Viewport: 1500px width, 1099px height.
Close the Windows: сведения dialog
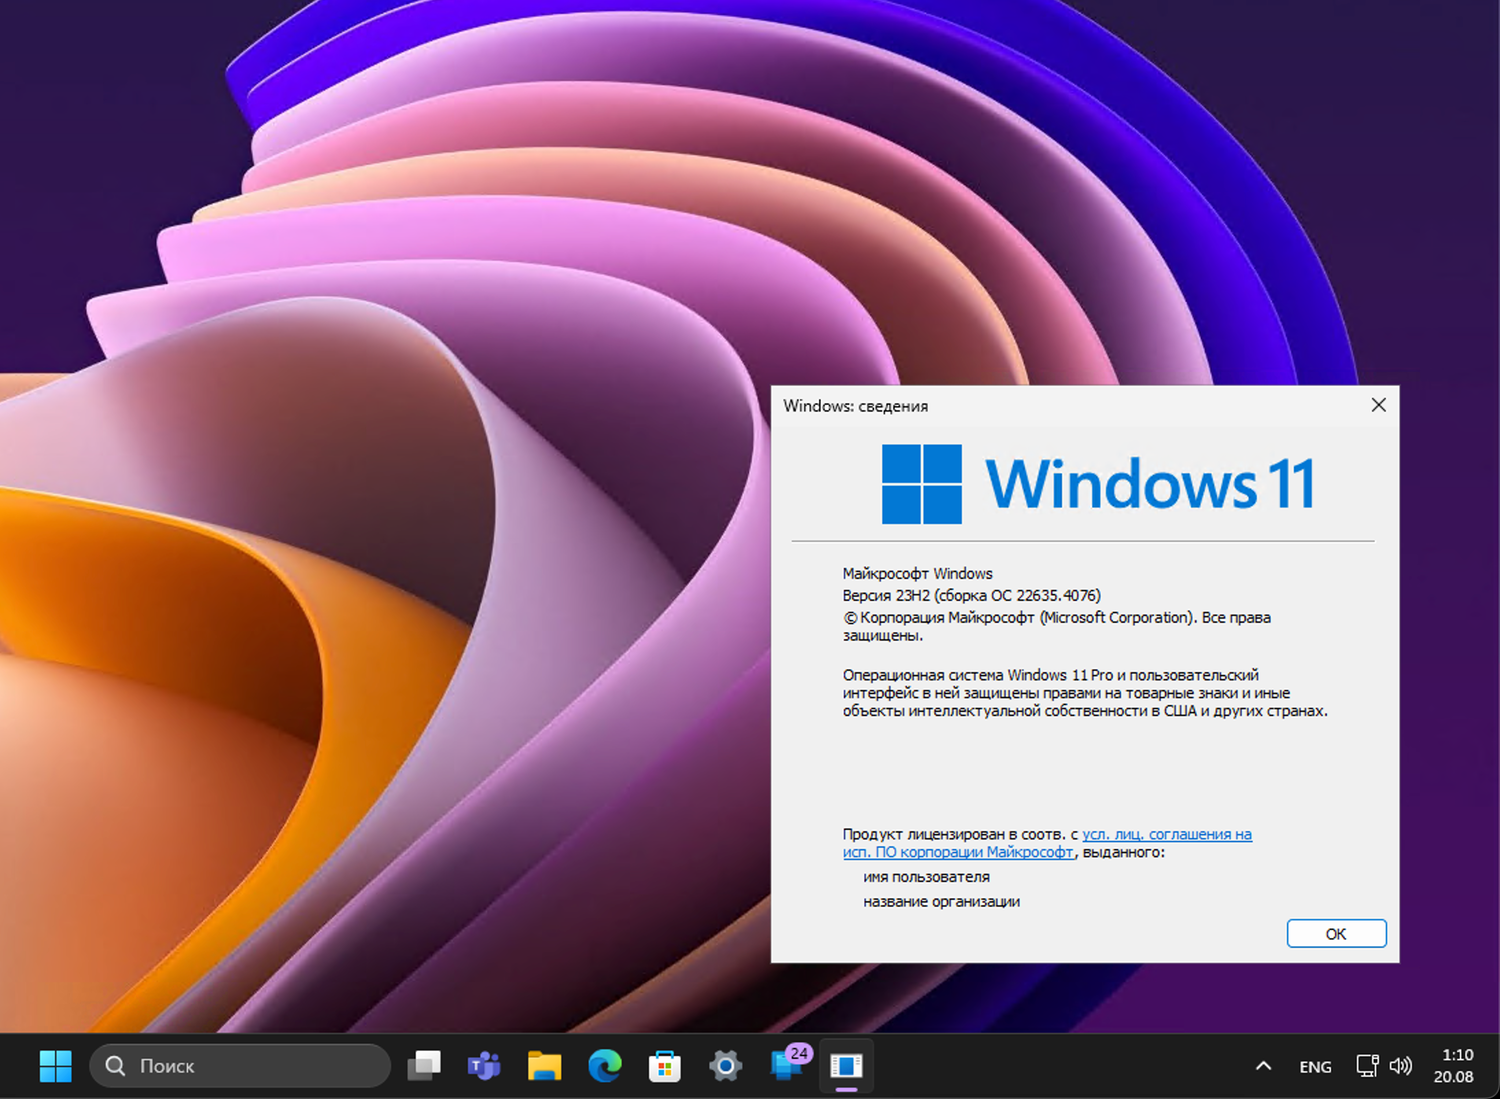coord(1378,405)
